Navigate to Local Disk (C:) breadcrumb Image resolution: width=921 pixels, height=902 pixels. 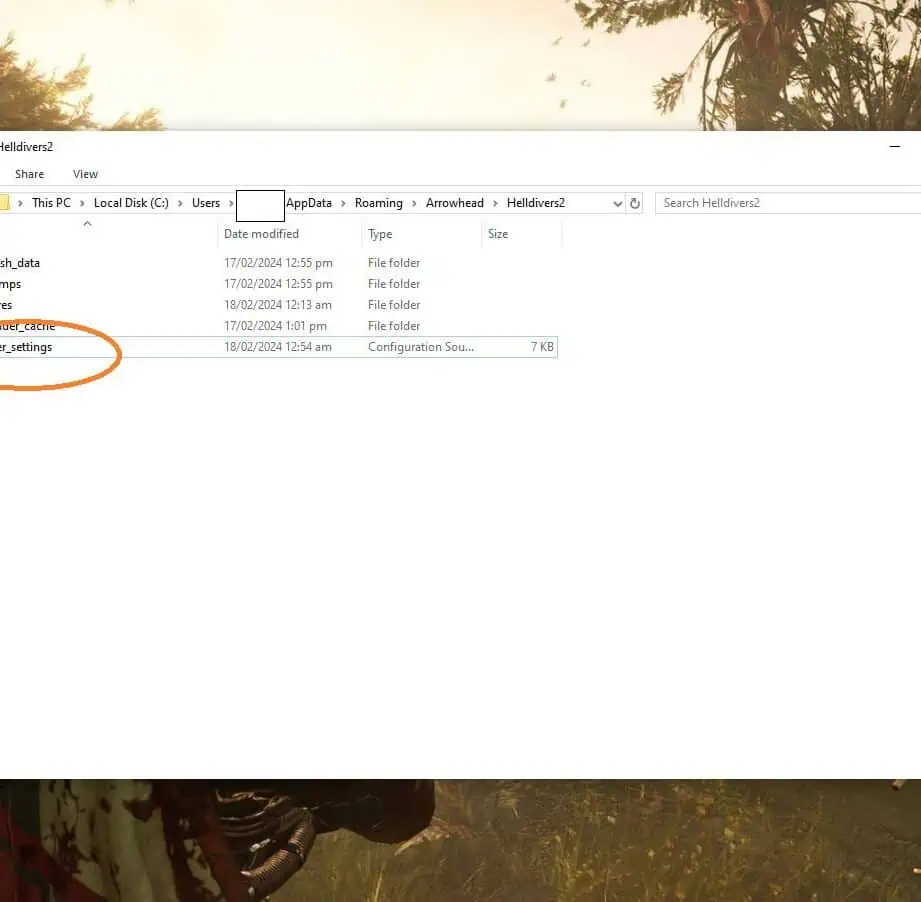[131, 203]
